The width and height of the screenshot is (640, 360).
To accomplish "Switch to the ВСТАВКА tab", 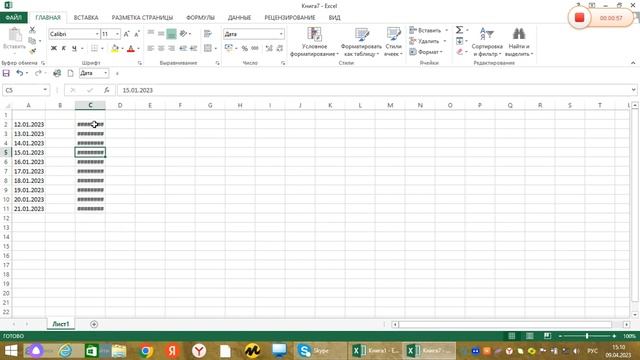I will [86, 18].
